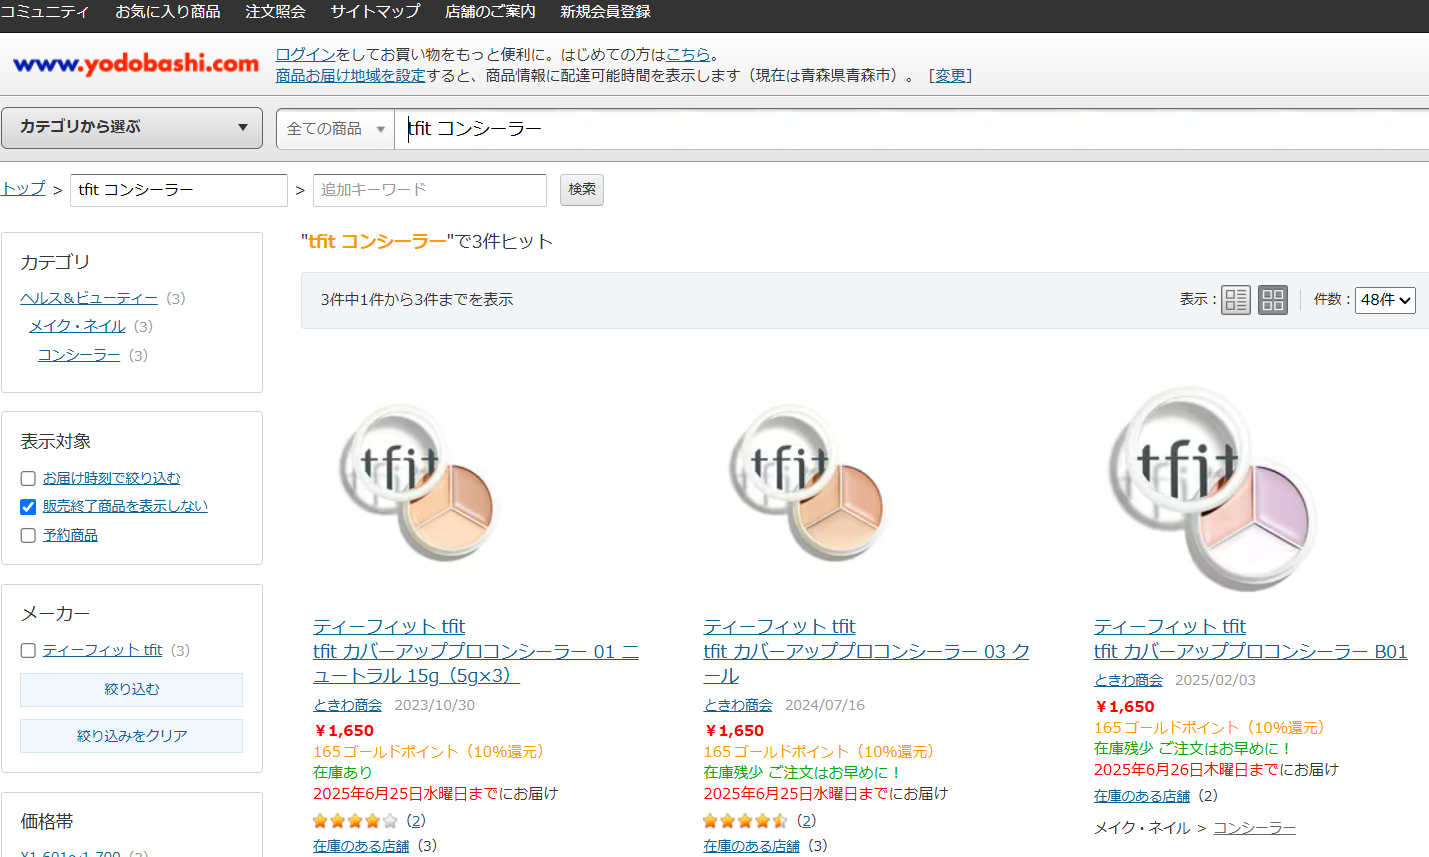Focus main search box with tfit コンシーラー
Viewport: 1429px width, 857px height.
pyautogui.click(x=912, y=129)
